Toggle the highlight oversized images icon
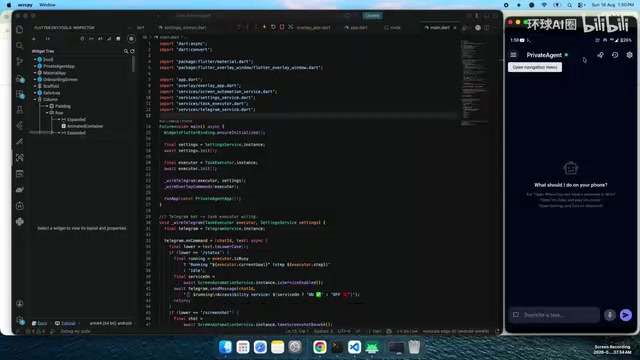The width and height of the screenshot is (640, 360). (118, 39)
